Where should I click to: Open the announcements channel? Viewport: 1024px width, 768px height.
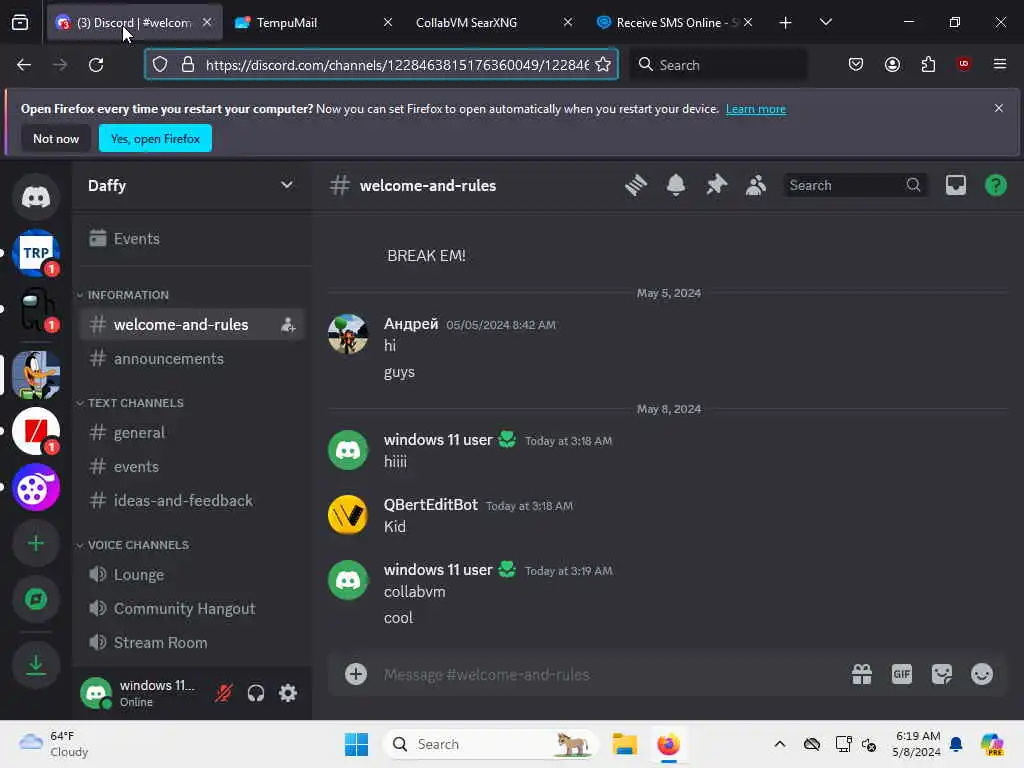click(x=192, y=359)
